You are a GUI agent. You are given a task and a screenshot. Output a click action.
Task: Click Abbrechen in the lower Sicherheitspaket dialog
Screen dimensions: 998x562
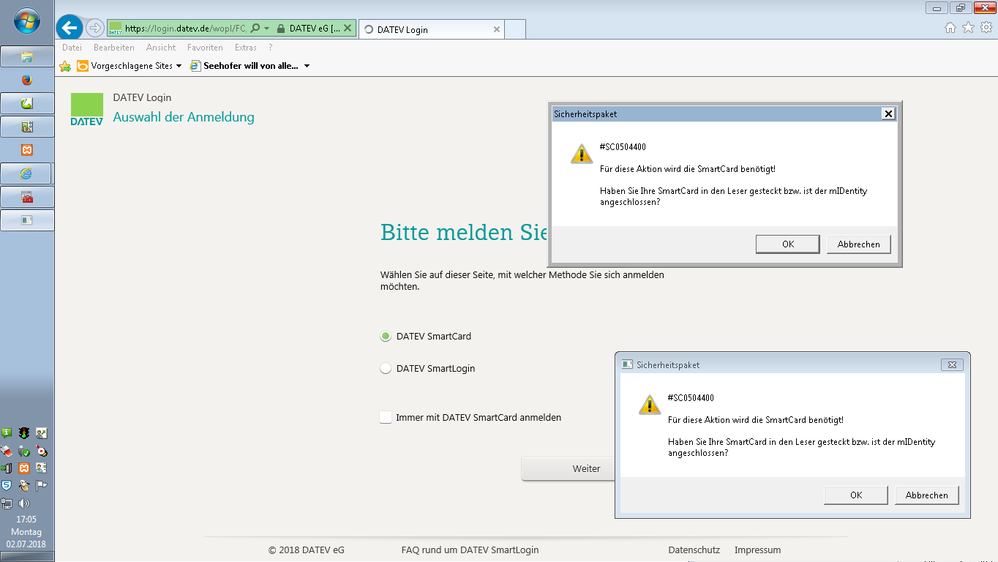click(x=927, y=495)
